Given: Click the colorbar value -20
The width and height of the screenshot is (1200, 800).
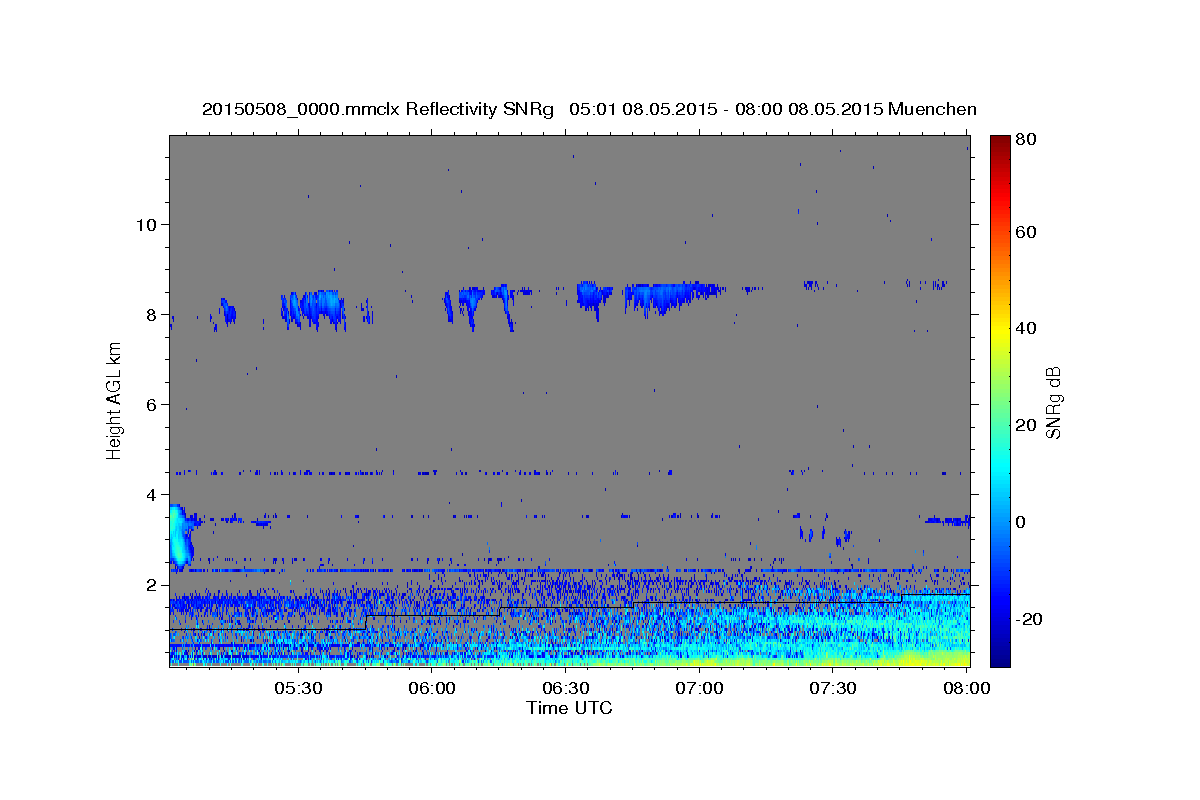Looking at the screenshot, I should tap(1028, 619).
